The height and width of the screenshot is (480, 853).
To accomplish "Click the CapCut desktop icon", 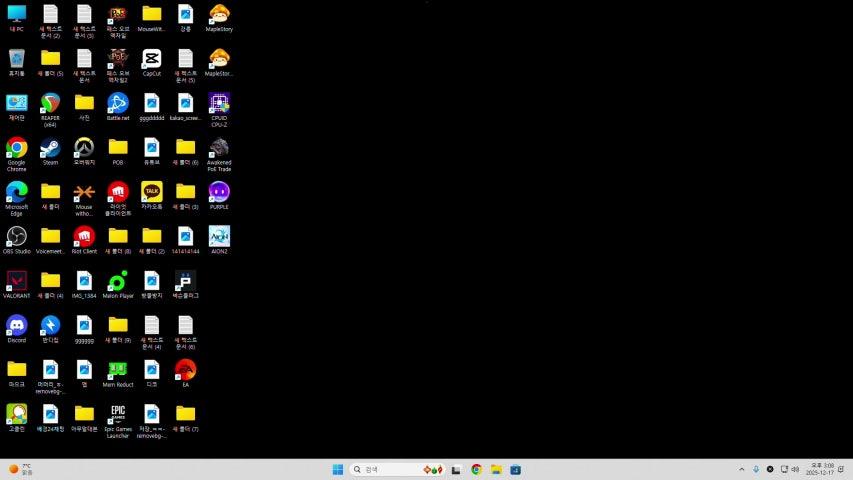I will point(151,59).
